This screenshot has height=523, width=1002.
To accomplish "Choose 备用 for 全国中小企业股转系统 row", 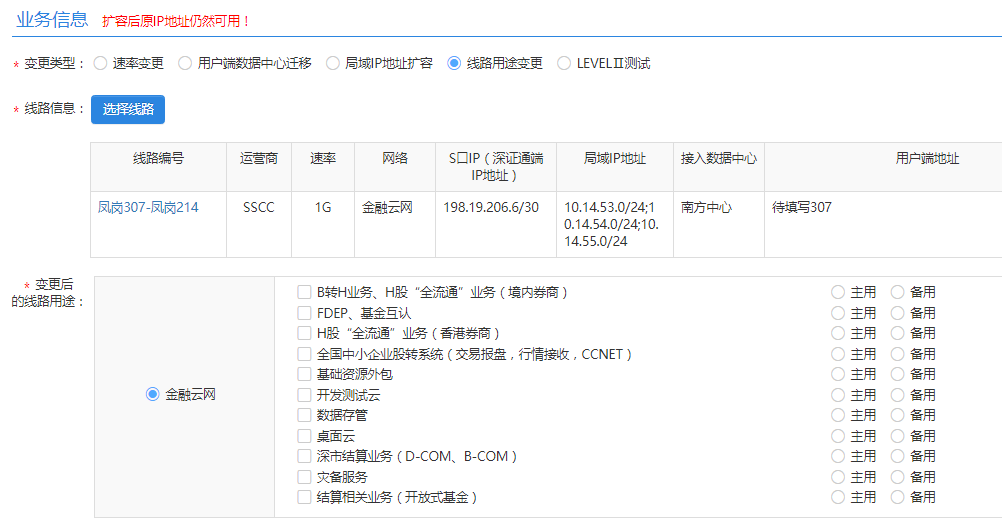I will [x=898, y=354].
